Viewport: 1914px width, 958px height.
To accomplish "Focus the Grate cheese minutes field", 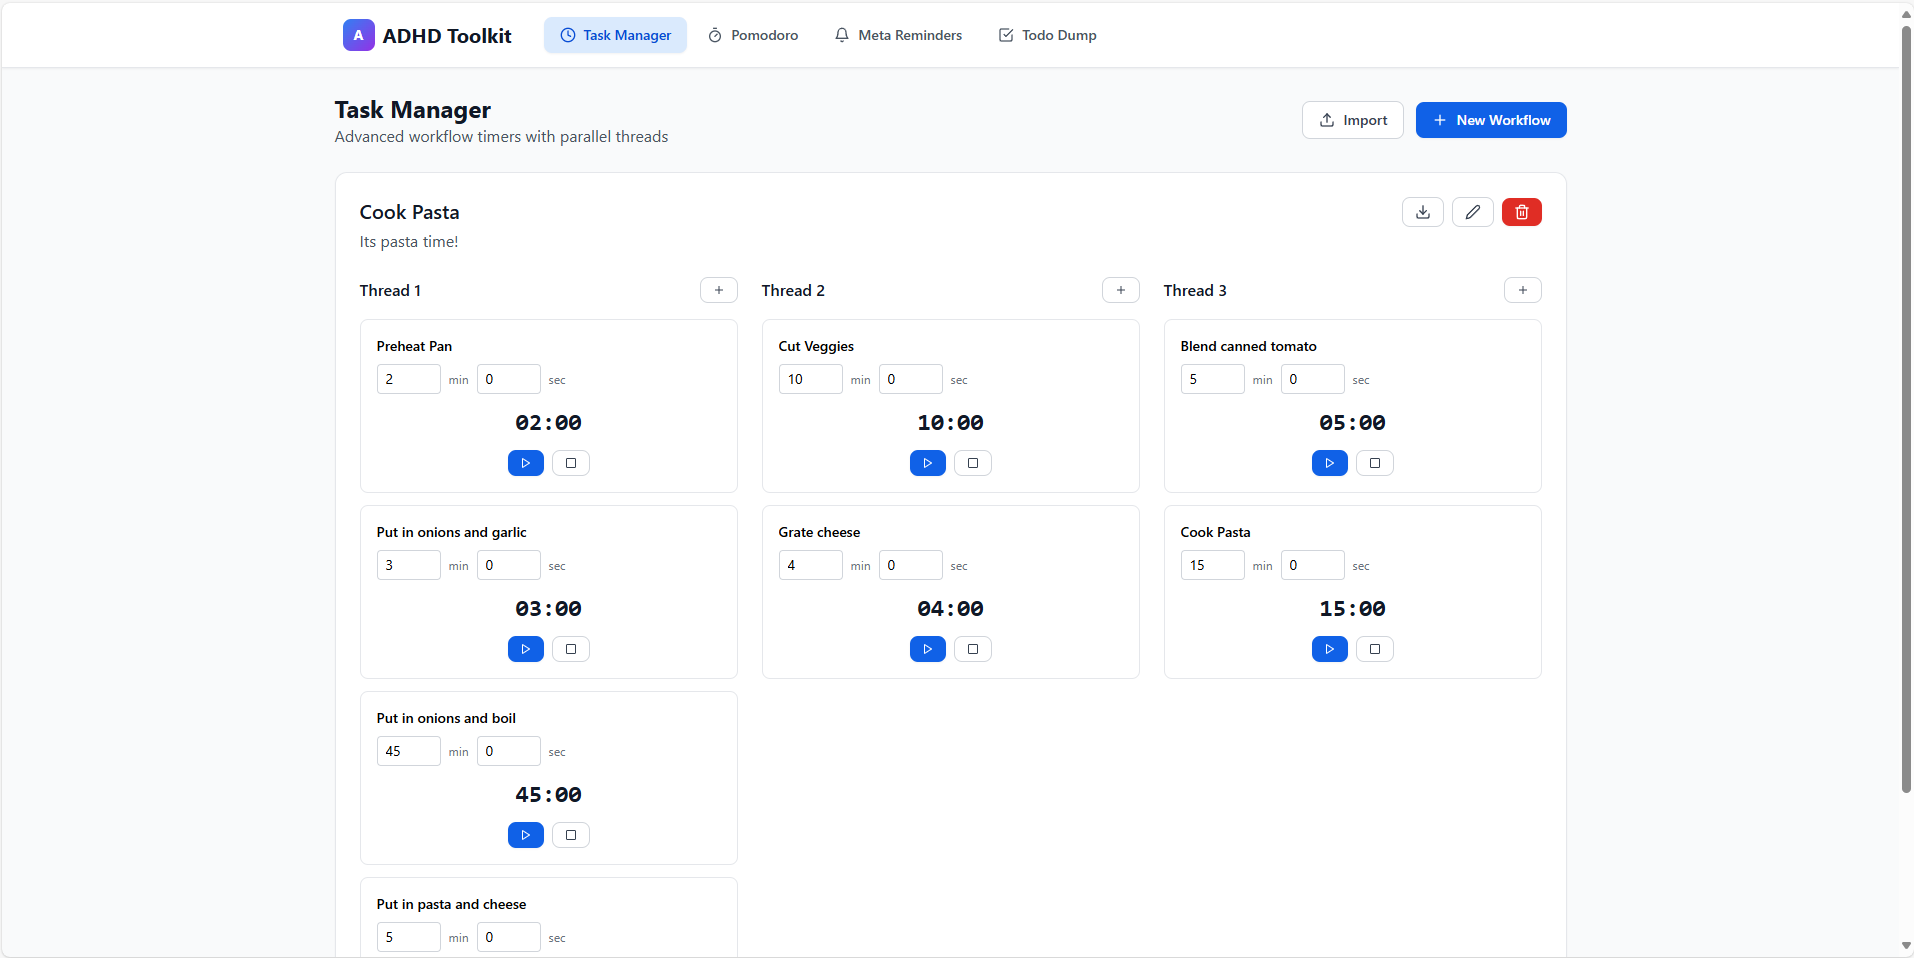I will click(811, 565).
